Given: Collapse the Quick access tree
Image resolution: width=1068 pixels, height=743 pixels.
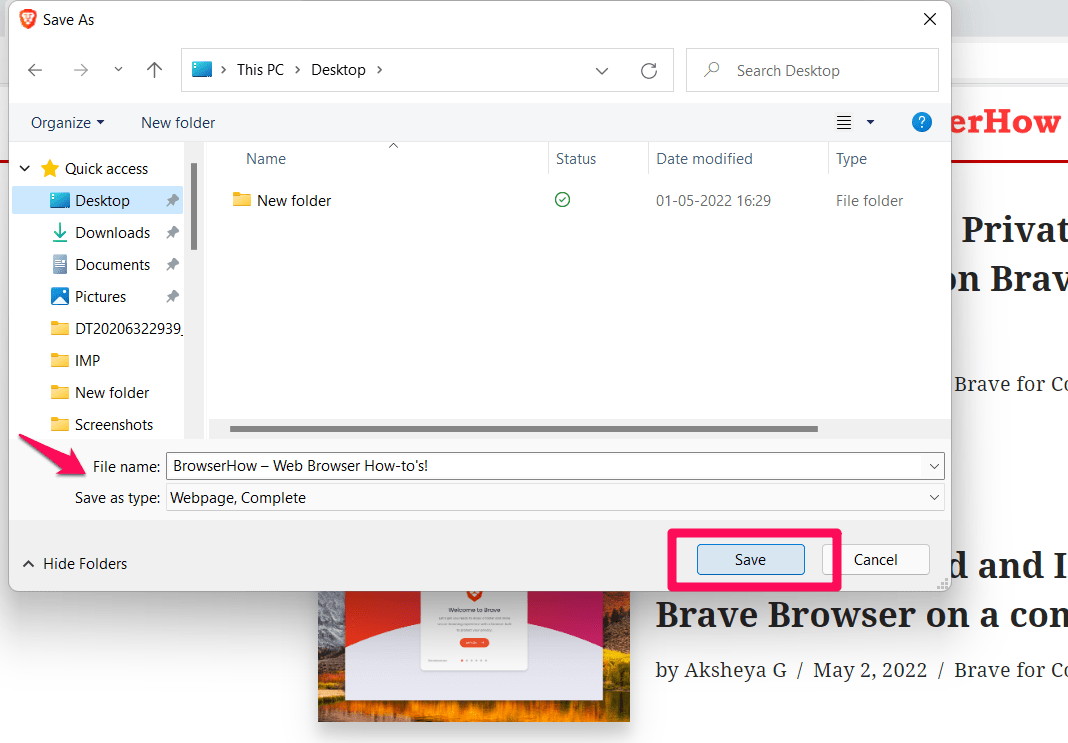Looking at the screenshot, I should point(25,168).
